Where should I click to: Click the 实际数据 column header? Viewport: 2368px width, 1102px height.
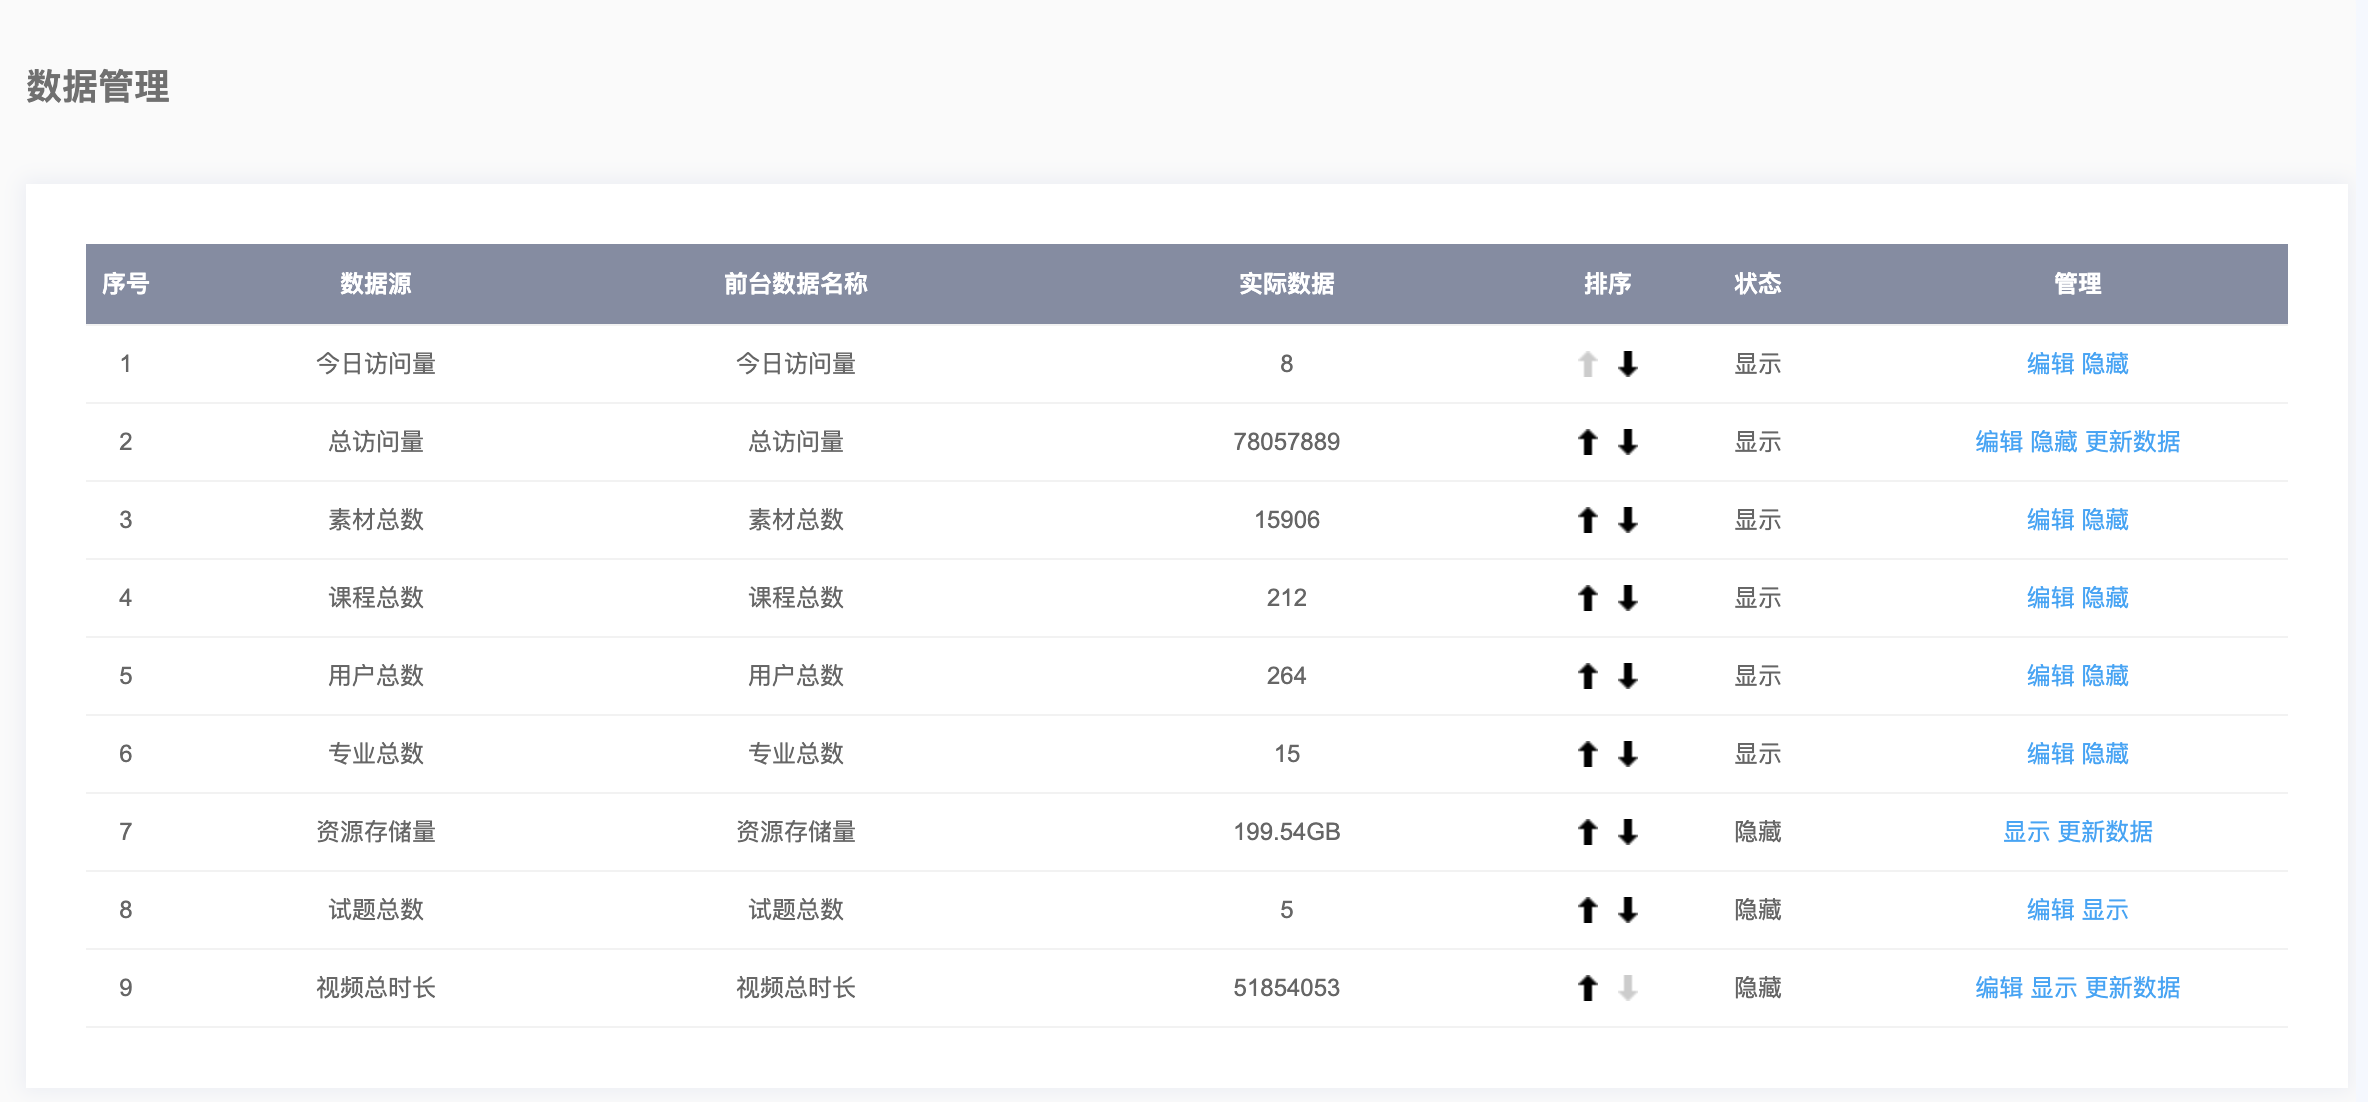click(x=1287, y=284)
